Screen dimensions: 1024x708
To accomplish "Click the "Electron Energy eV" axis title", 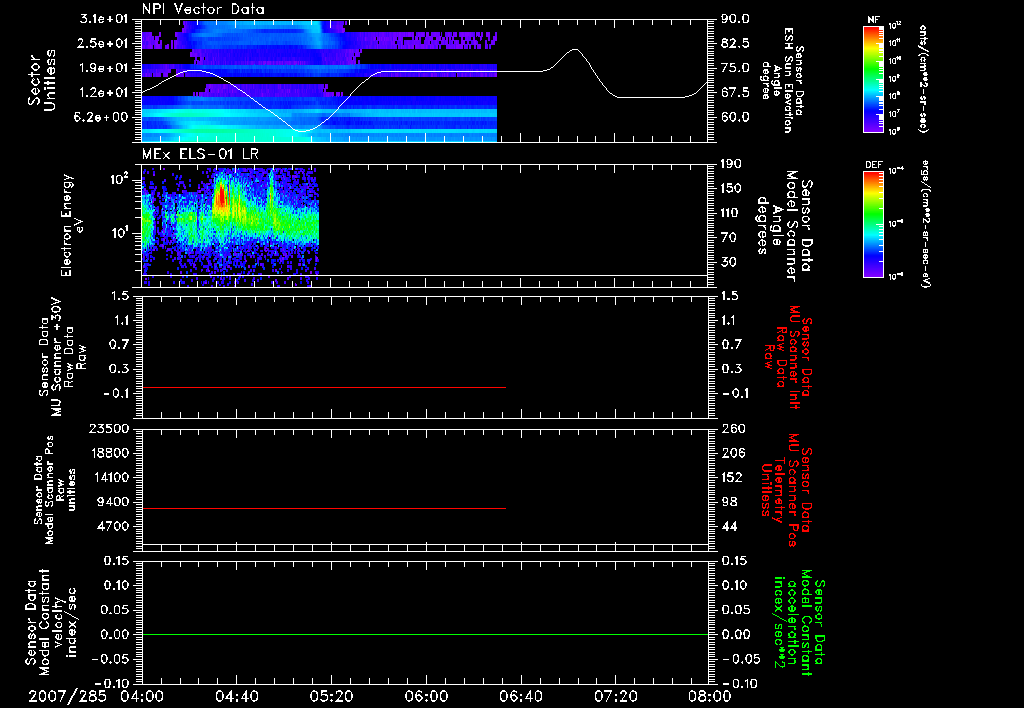I will (73, 225).
